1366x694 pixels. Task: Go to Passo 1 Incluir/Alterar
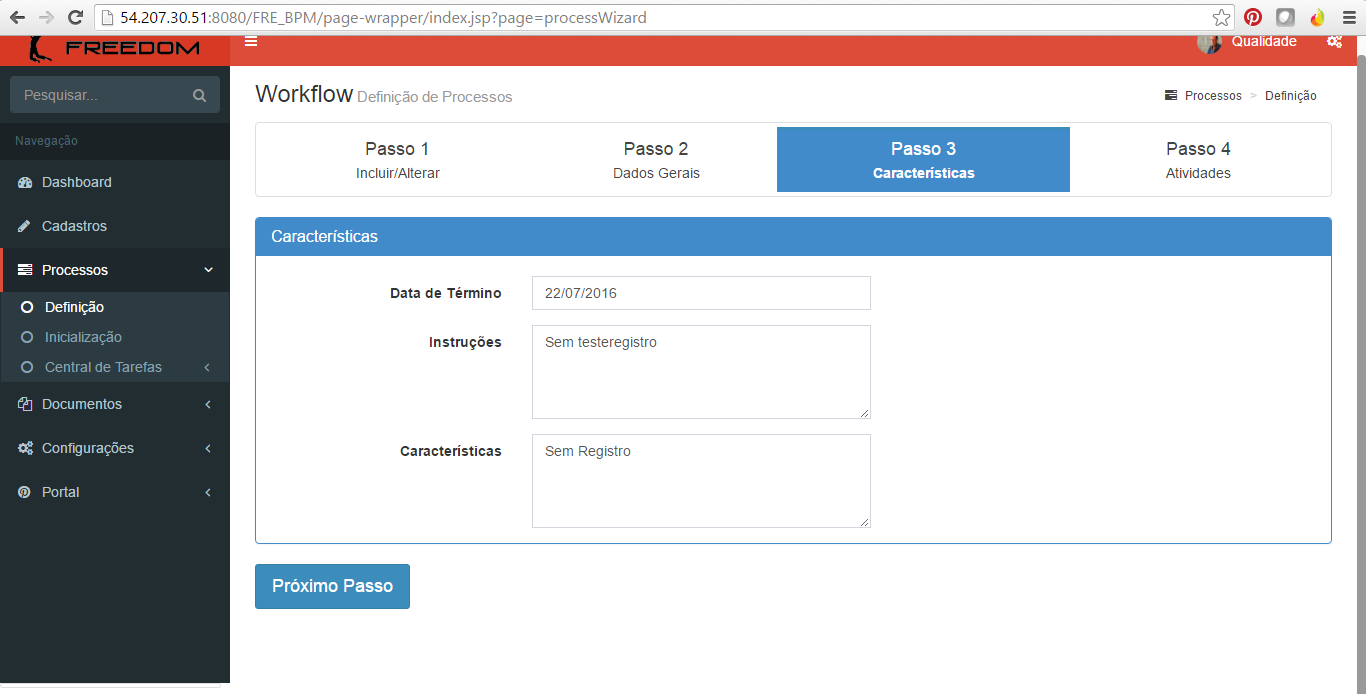tap(397, 159)
